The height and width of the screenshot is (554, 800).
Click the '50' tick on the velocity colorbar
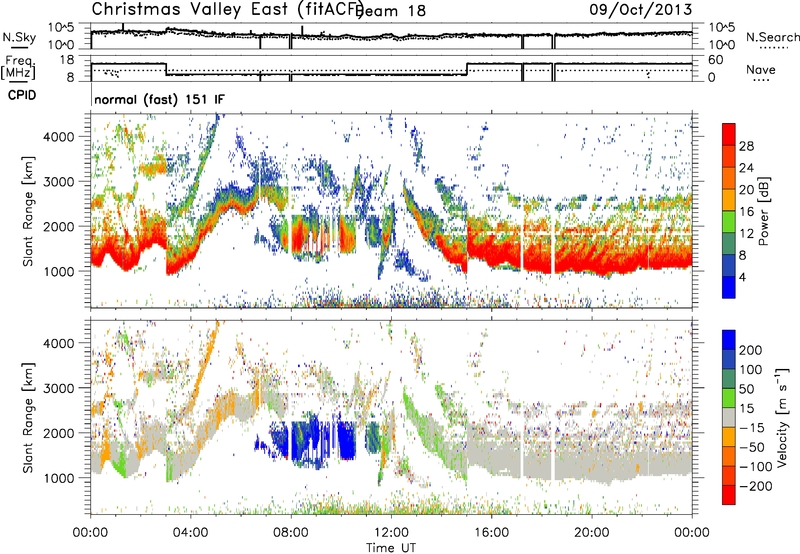pyautogui.click(x=746, y=389)
